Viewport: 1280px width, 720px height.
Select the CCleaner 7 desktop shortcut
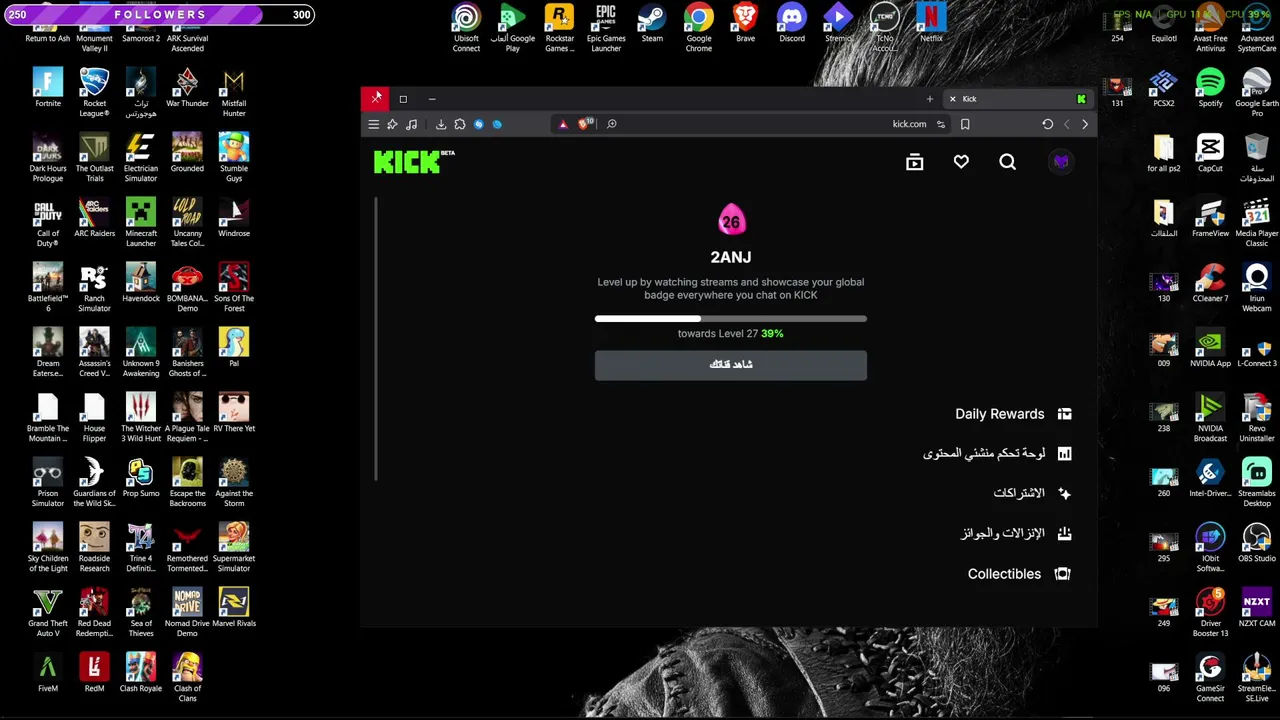pyautogui.click(x=1210, y=283)
